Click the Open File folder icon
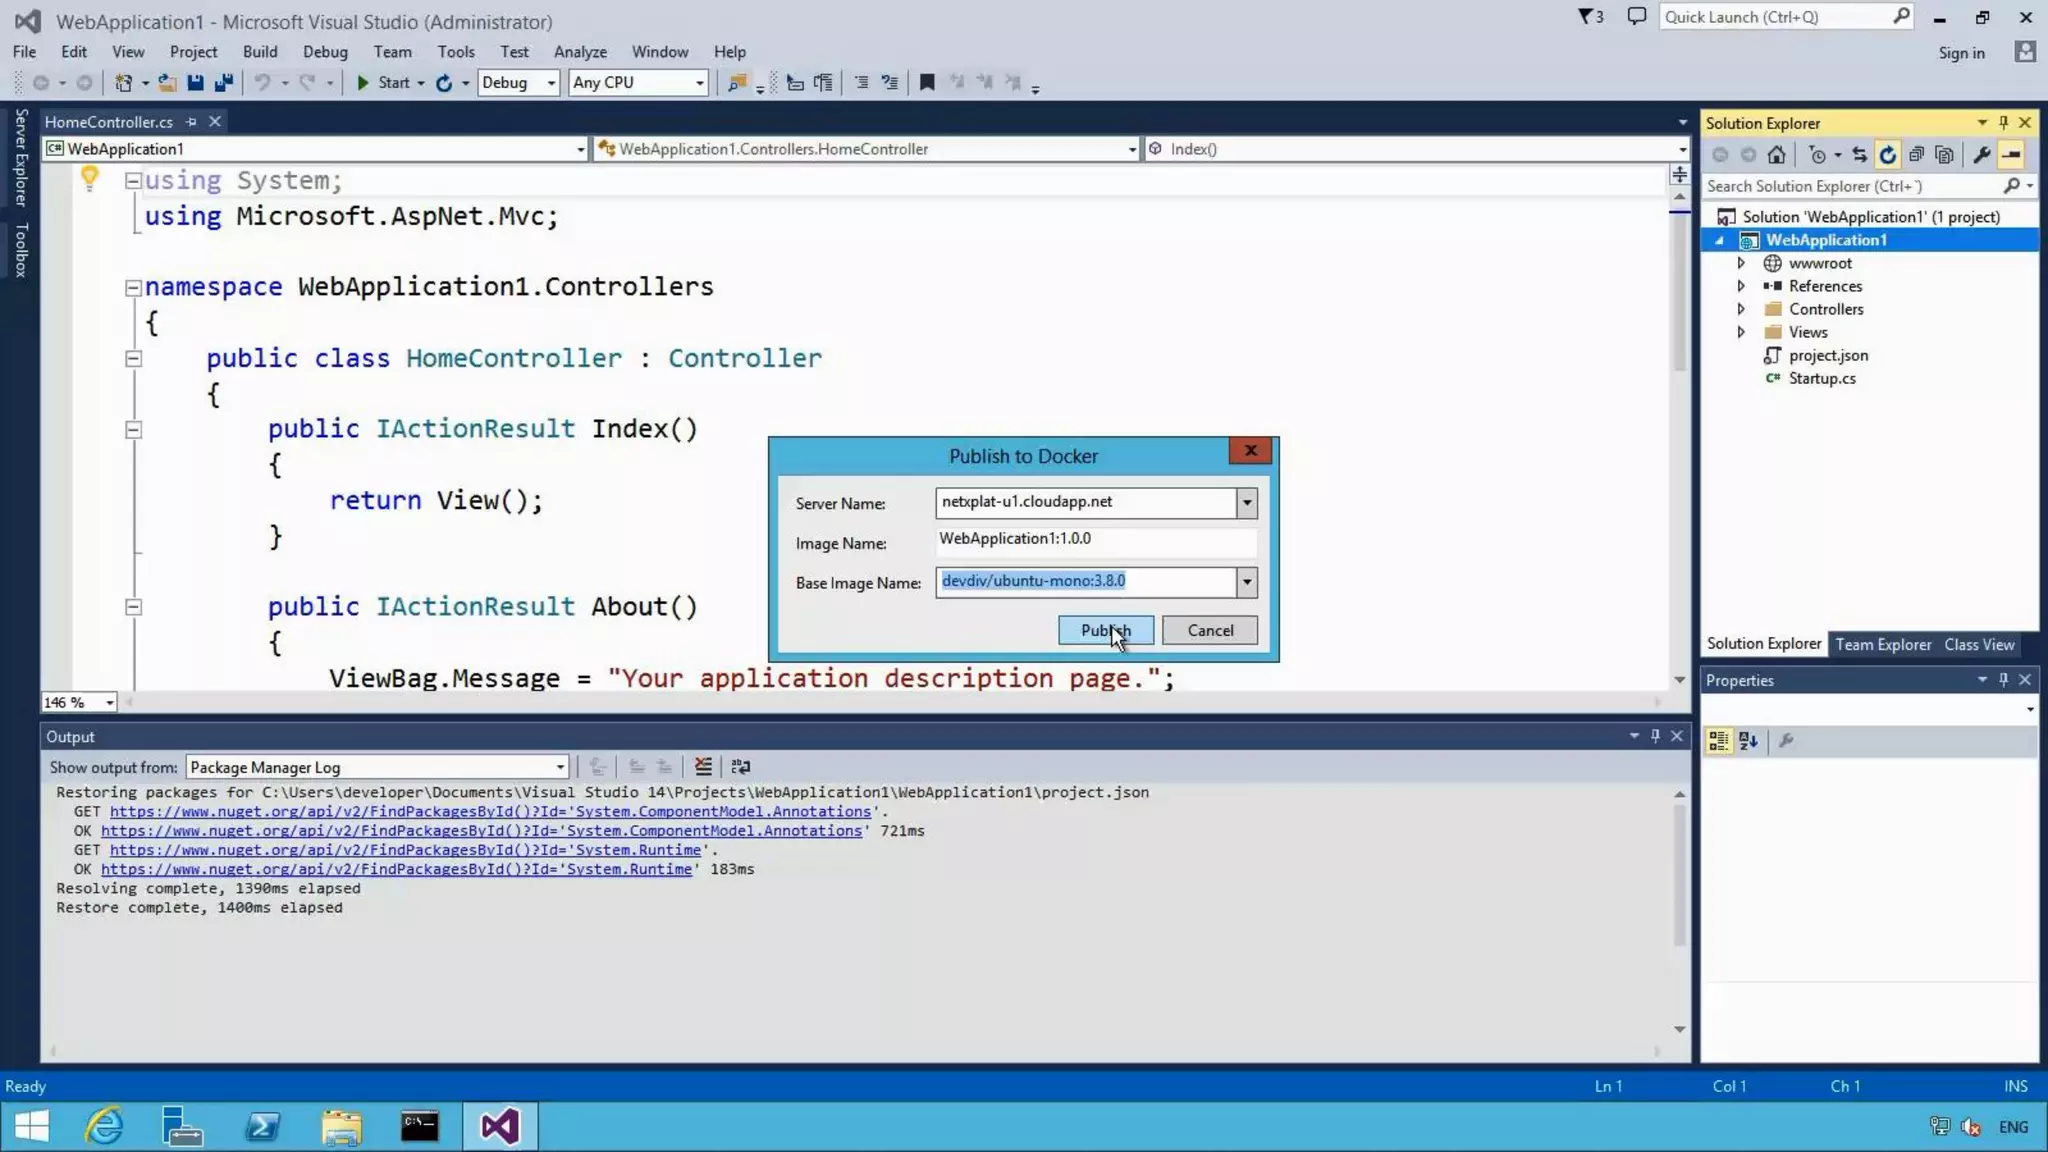 167,83
